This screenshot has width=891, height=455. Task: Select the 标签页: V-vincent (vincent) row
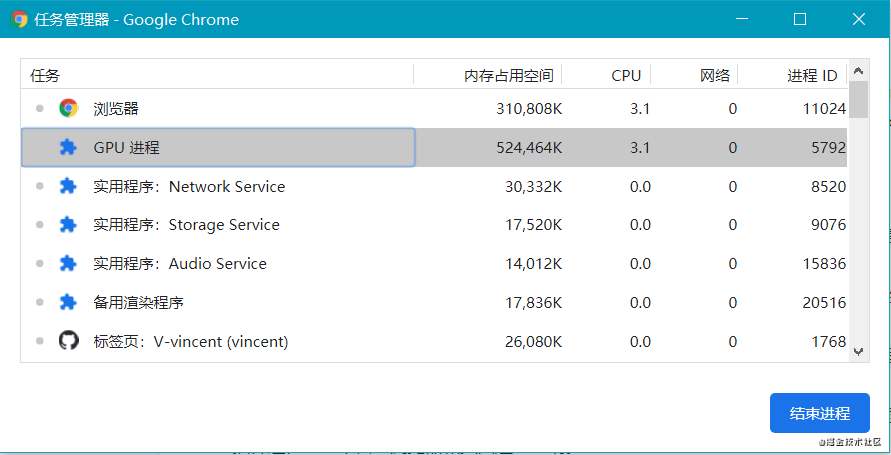(435, 341)
